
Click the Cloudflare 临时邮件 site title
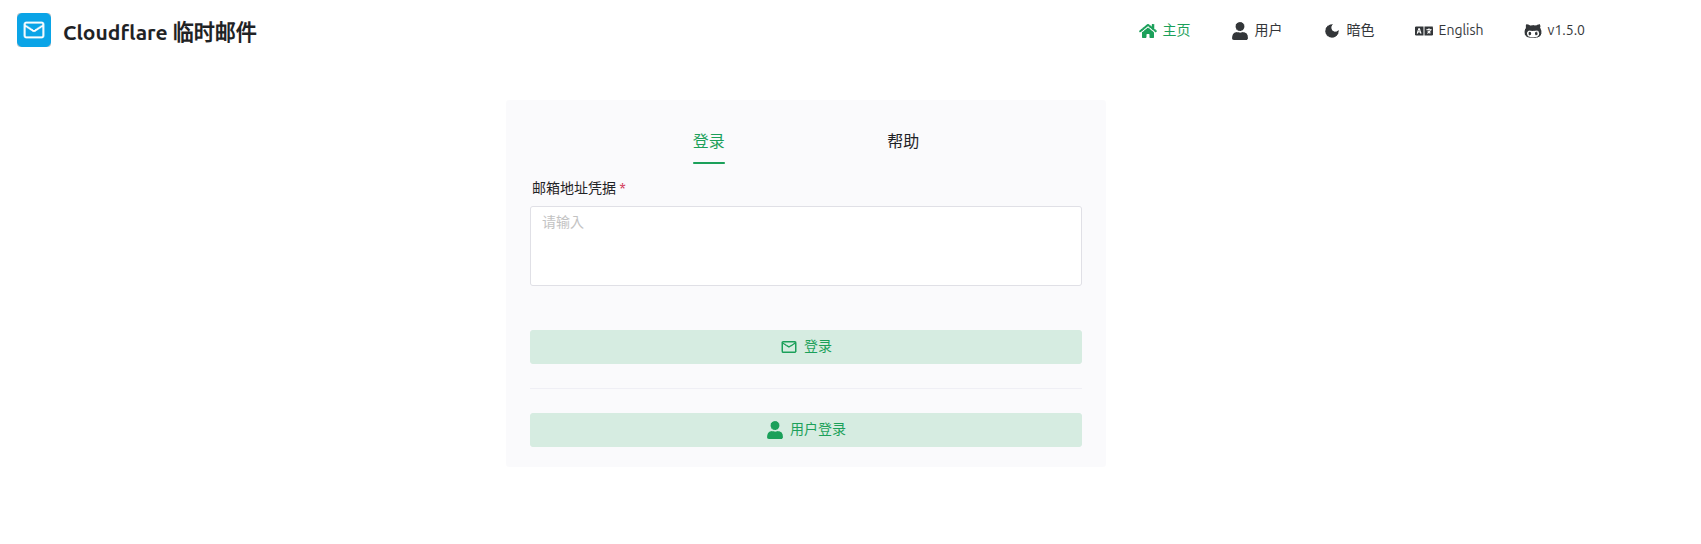(160, 32)
